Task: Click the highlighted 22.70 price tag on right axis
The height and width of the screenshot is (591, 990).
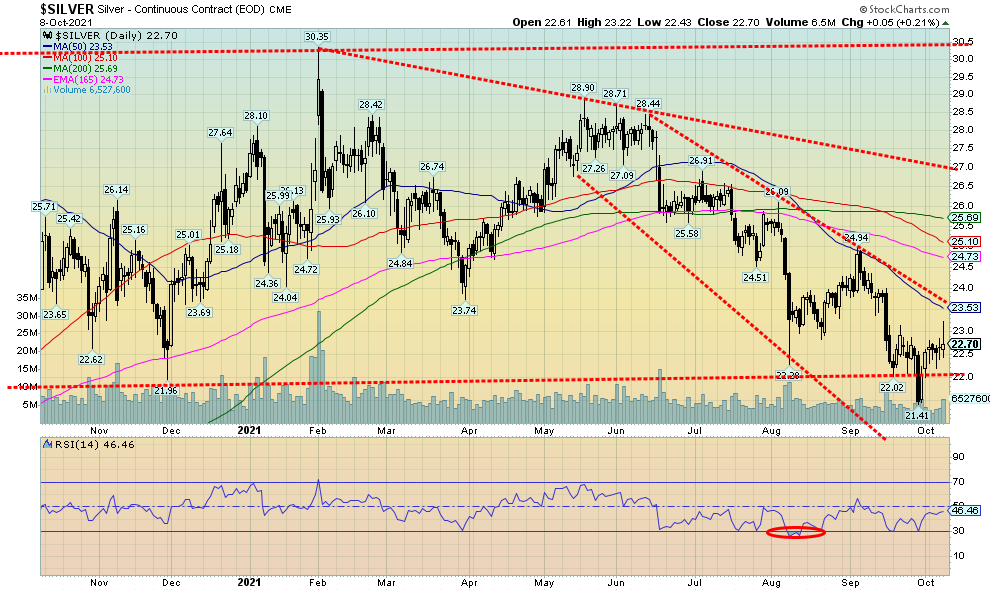Action: click(964, 344)
